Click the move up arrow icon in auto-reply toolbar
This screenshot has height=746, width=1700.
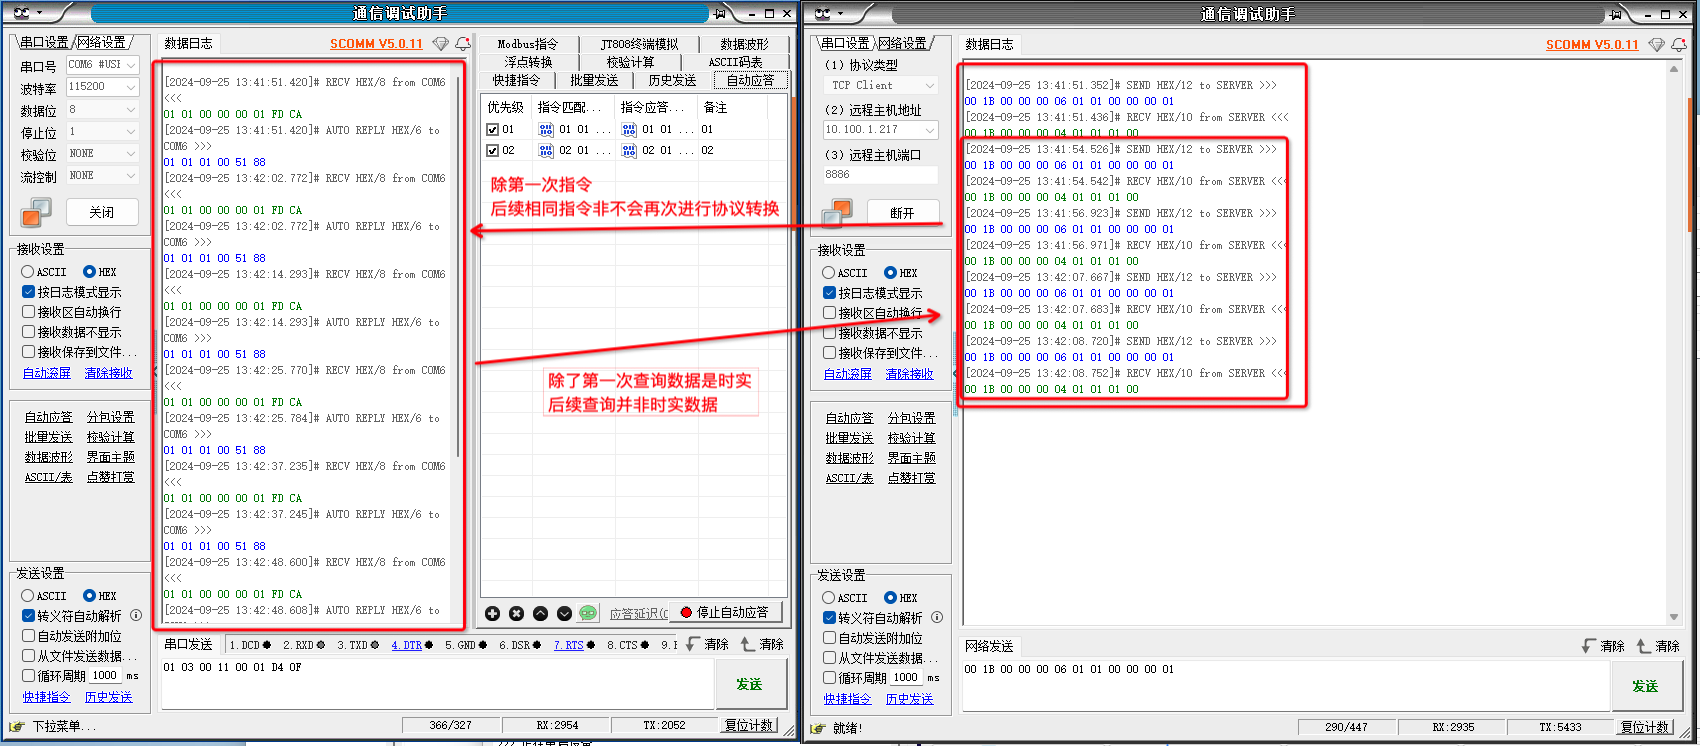[x=540, y=613]
